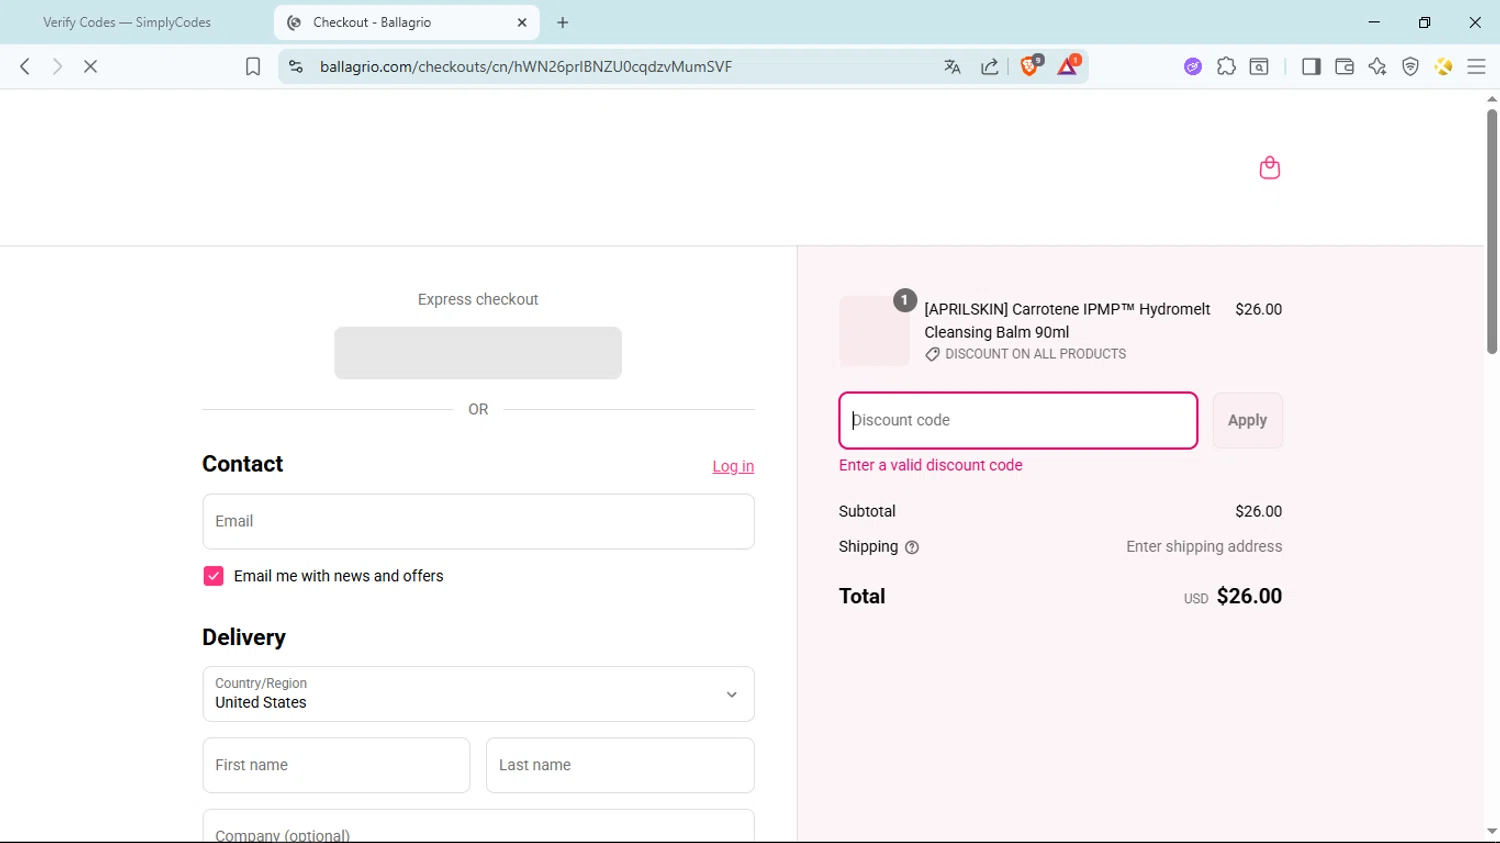Open the translate page icon
This screenshot has height=843, width=1500.
pos(952,66)
